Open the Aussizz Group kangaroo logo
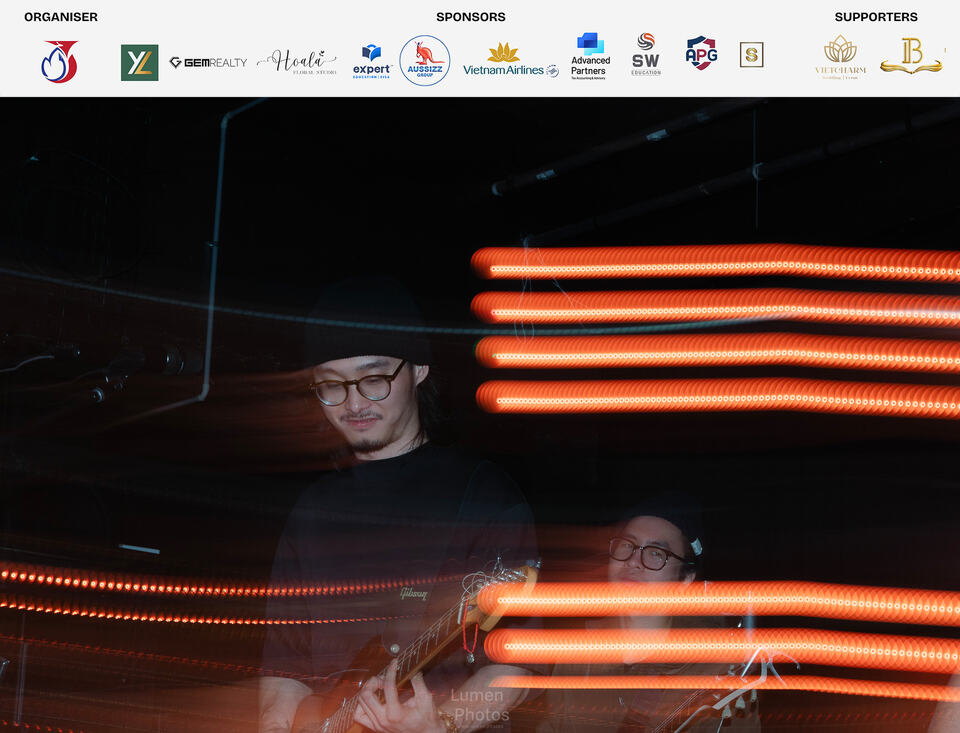960x733 pixels. click(425, 61)
